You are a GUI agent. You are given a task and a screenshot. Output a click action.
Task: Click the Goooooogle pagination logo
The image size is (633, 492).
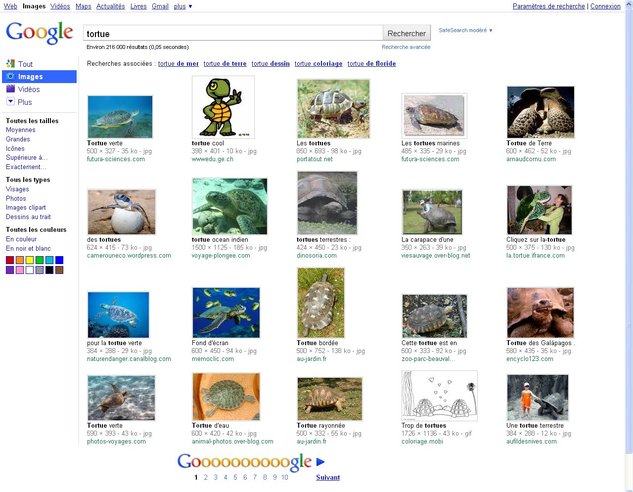click(244, 462)
